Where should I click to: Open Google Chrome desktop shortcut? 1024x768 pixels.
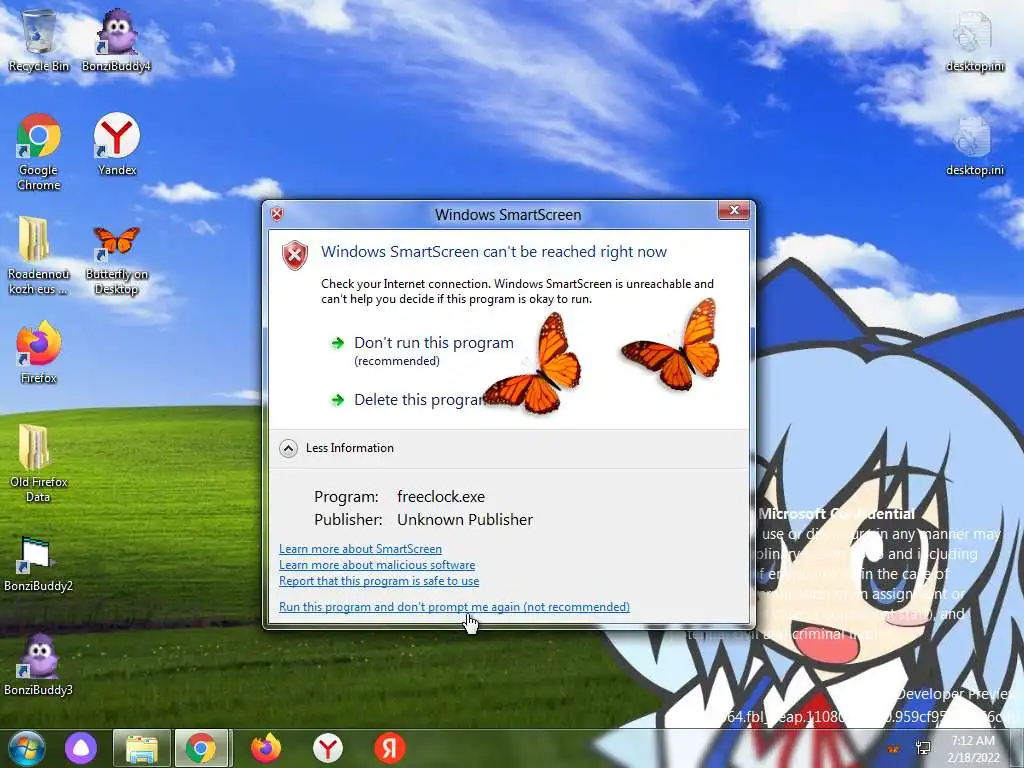click(x=39, y=152)
